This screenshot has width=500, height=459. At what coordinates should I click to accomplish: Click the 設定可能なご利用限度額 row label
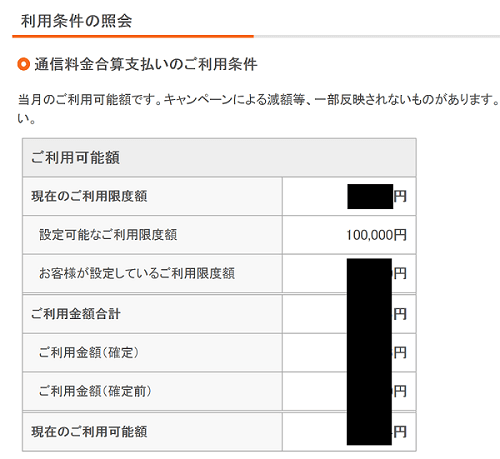(108, 235)
